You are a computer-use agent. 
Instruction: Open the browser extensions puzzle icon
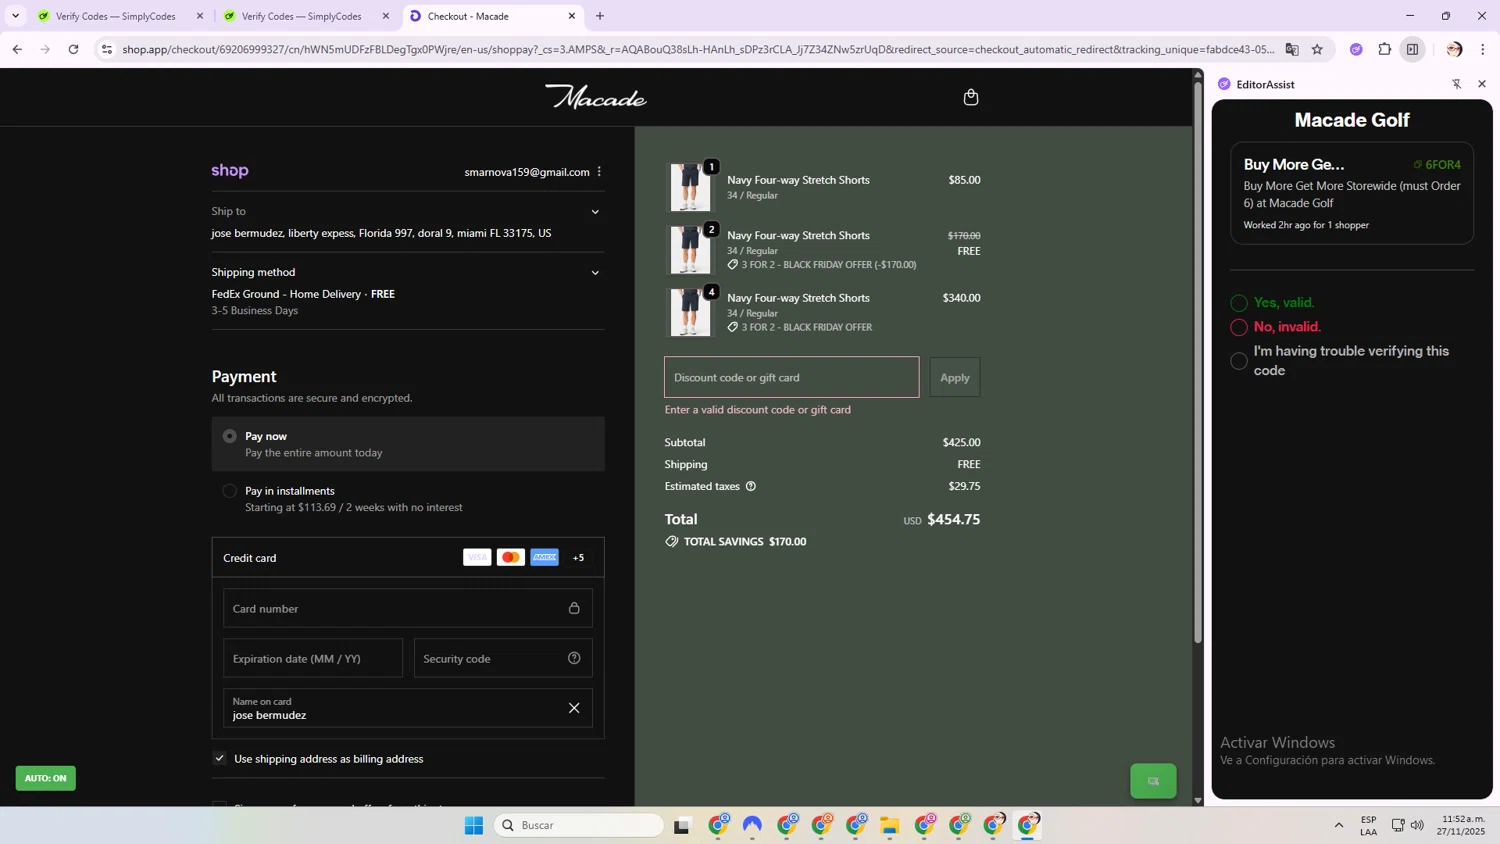point(1385,49)
